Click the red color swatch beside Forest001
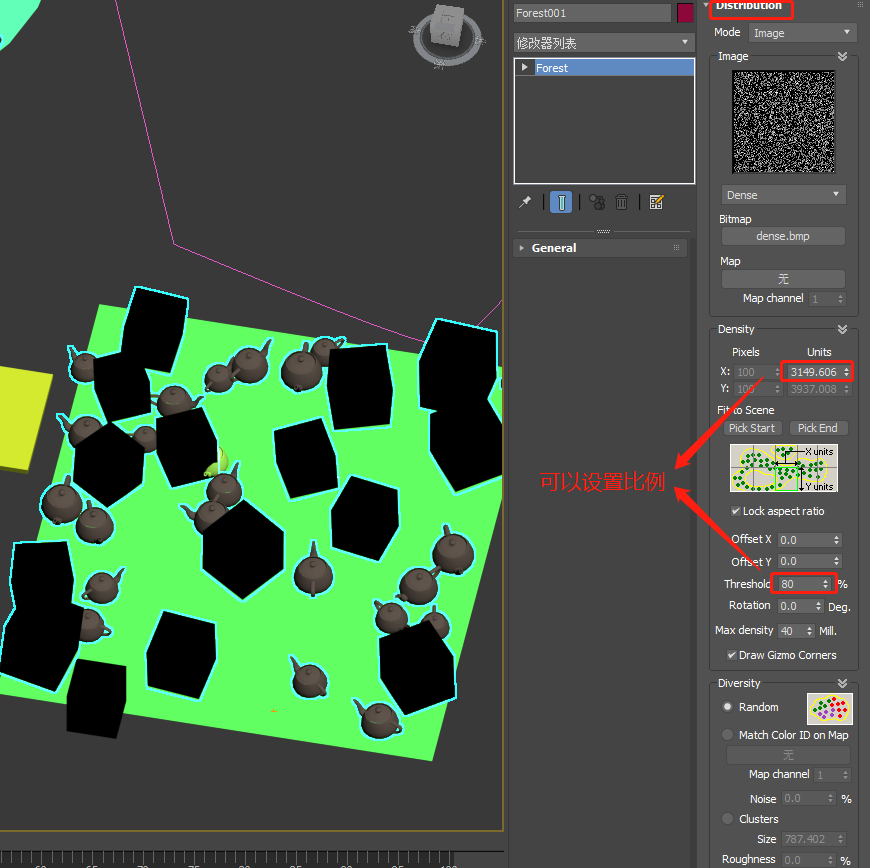 pyautogui.click(x=685, y=12)
